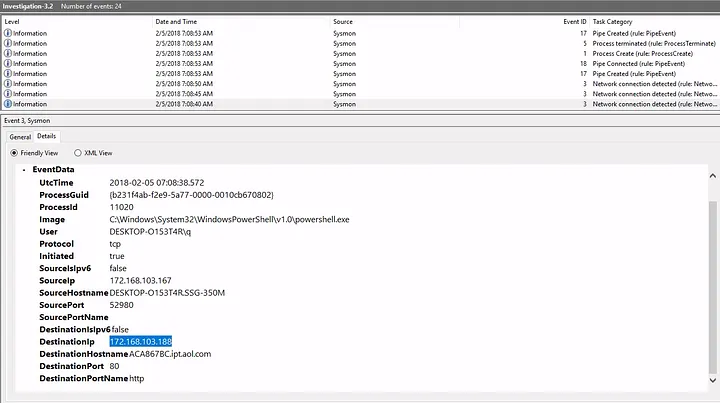Click the highlighted DestinationIp value 172.168.103.188
The height and width of the screenshot is (403, 720).
pos(141,341)
